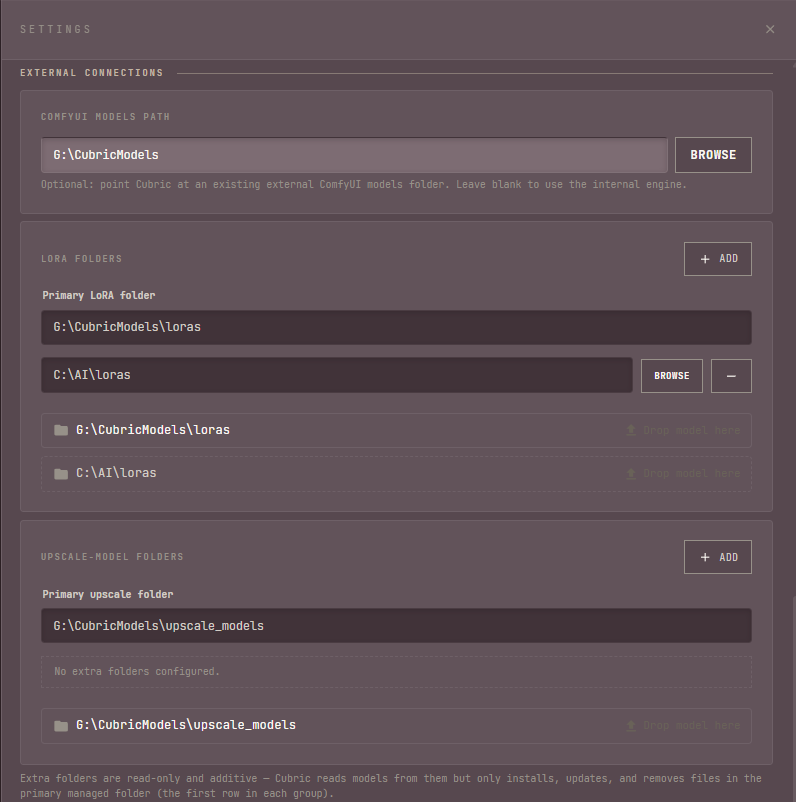Click the 'COMFYUI MODELS PATH' label
Image resolution: width=796 pixels, height=802 pixels.
point(105,117)
